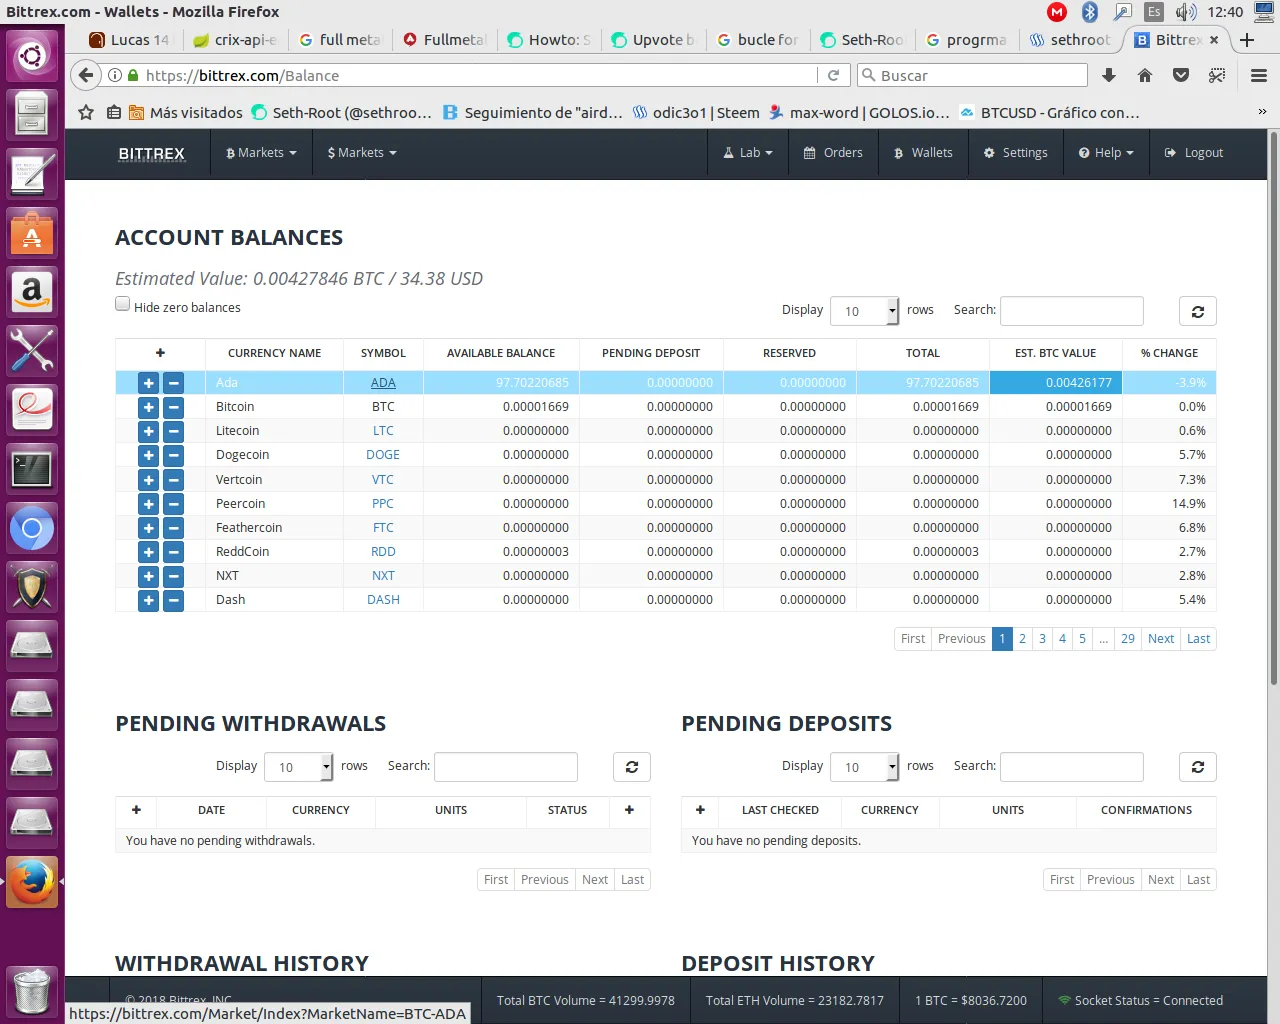Sort balances by EST. BTC VALUE header

pos(1055,353)
